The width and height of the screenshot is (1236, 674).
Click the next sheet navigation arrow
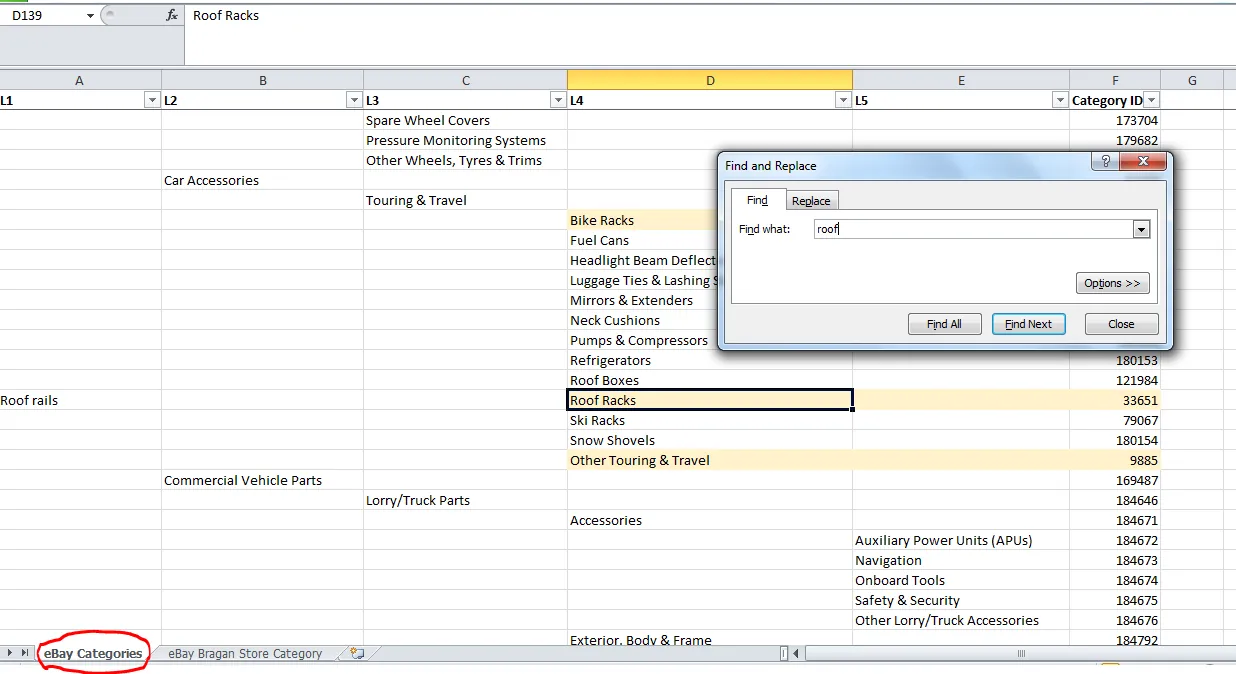11,653
